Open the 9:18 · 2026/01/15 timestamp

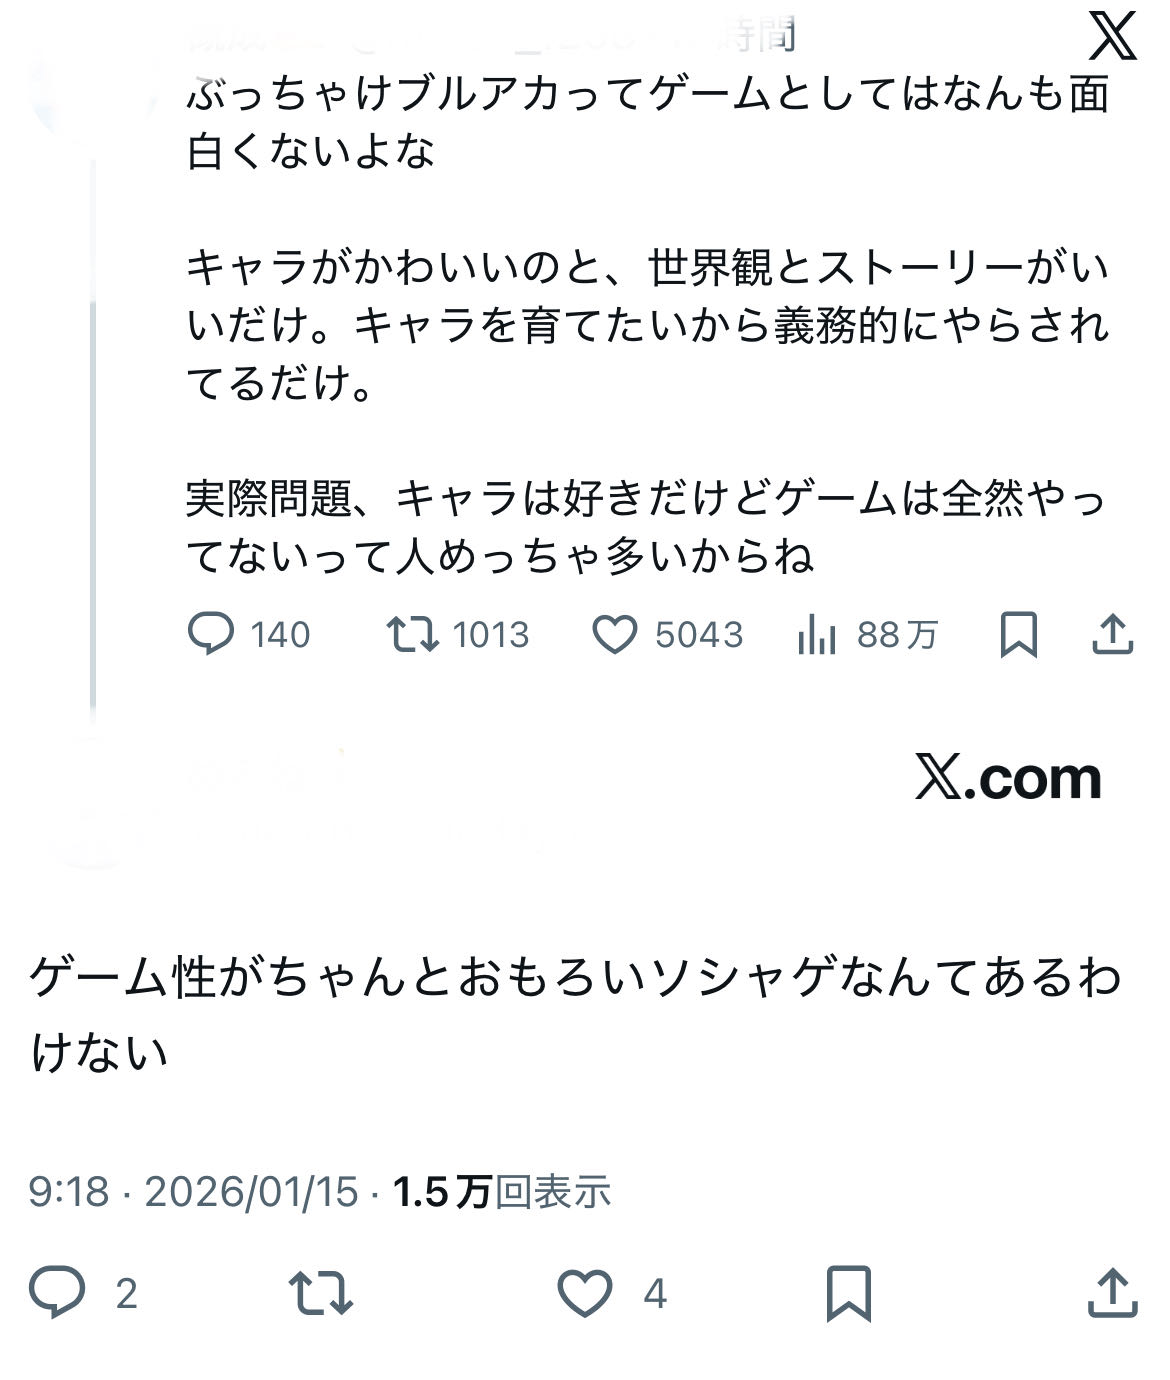(x=193, y=1191)
